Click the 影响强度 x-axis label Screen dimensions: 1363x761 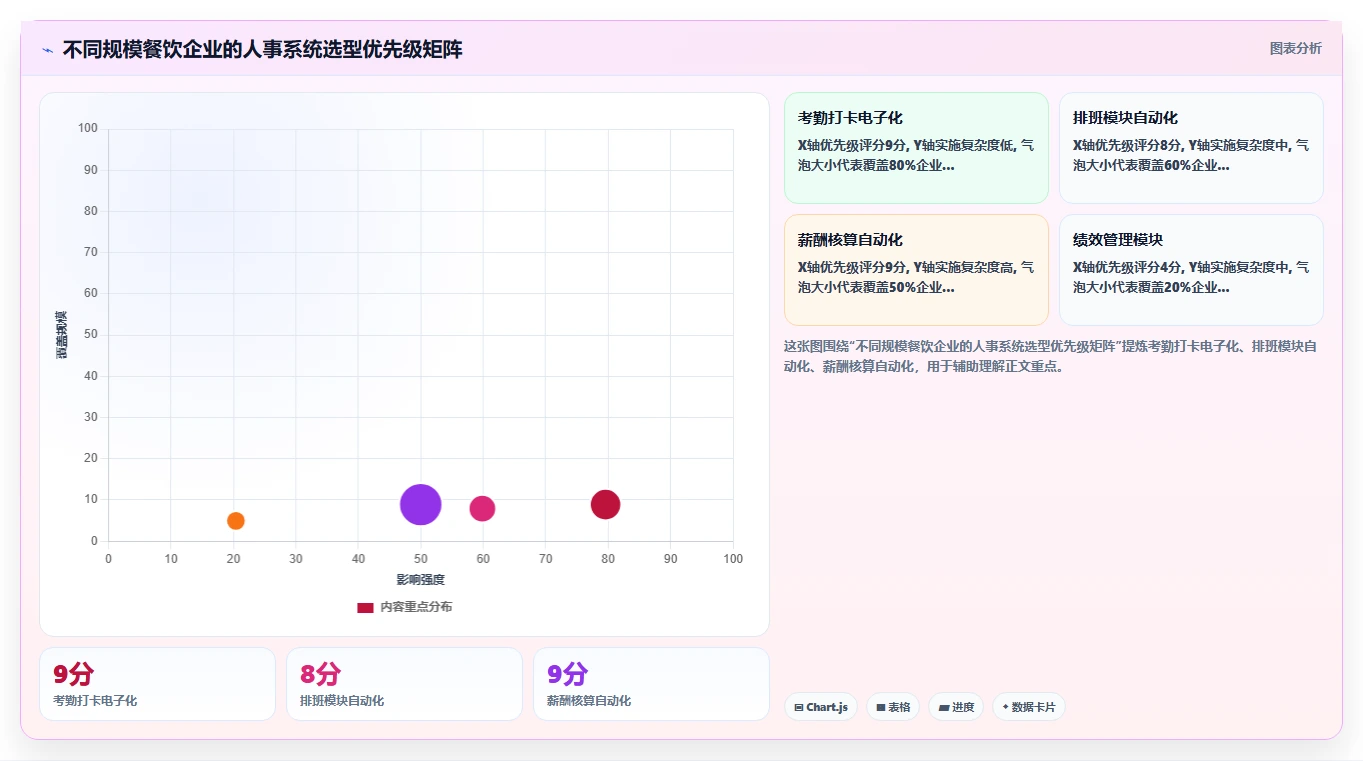click(421, 580)
